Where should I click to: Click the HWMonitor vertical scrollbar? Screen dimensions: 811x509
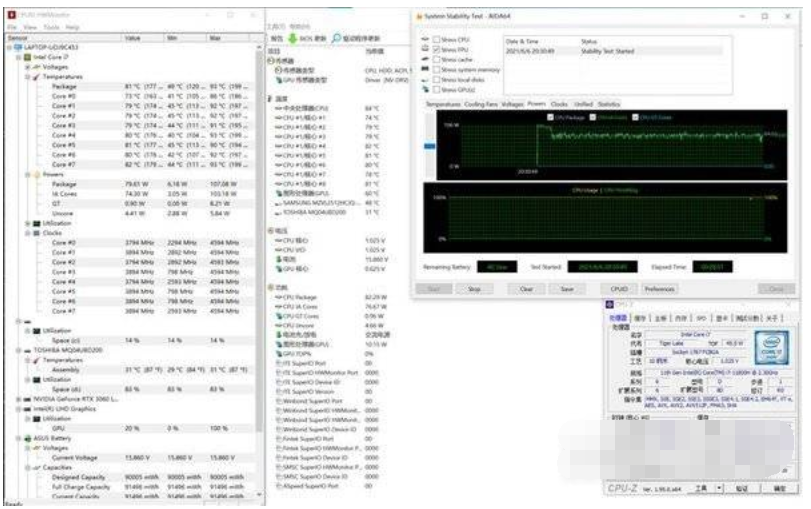tap(260, 269)
